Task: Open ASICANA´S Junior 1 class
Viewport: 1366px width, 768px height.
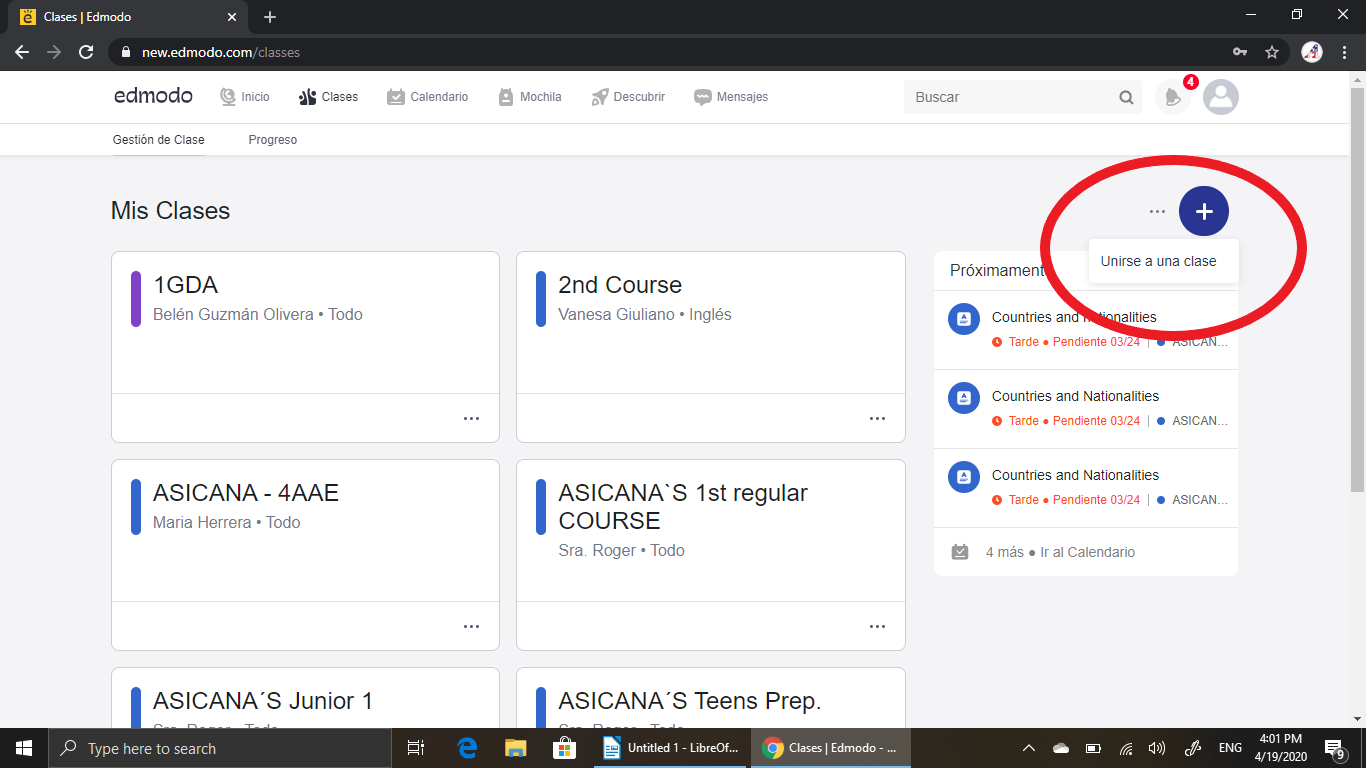Action: coord(305,698)
